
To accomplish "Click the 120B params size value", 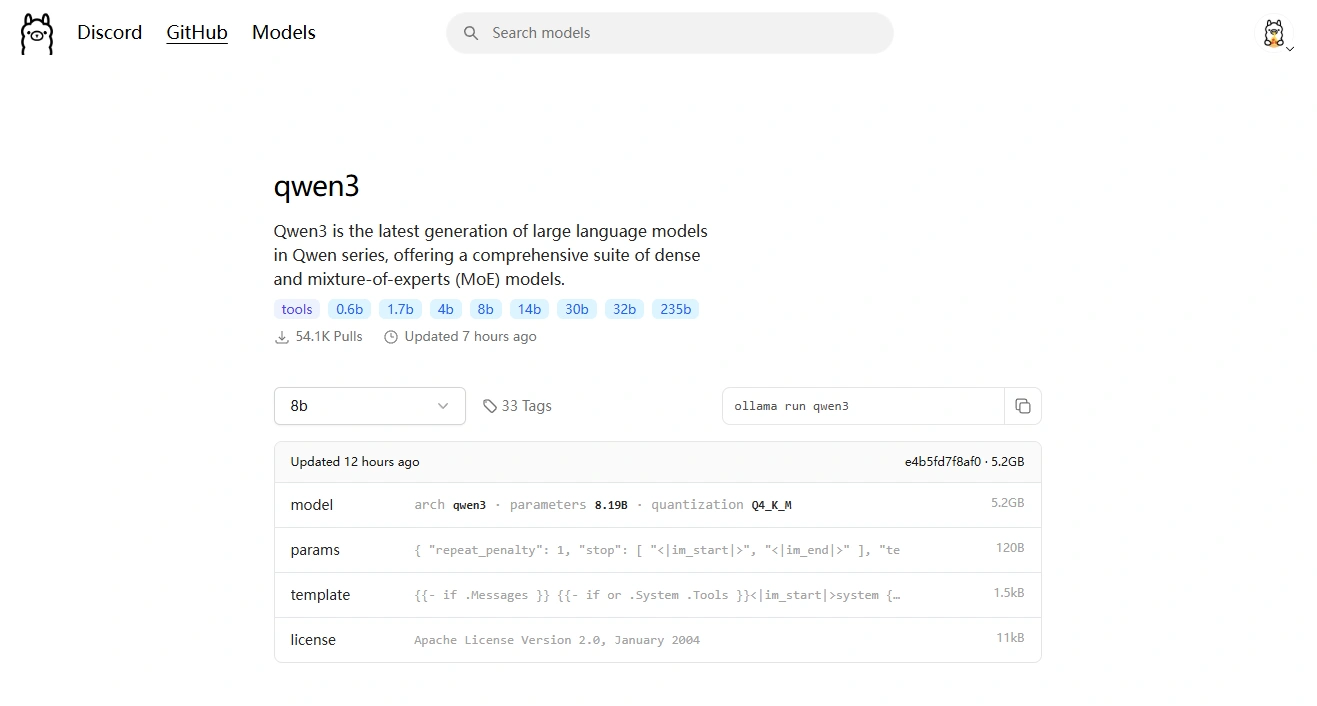I will tap(1010, 548).
